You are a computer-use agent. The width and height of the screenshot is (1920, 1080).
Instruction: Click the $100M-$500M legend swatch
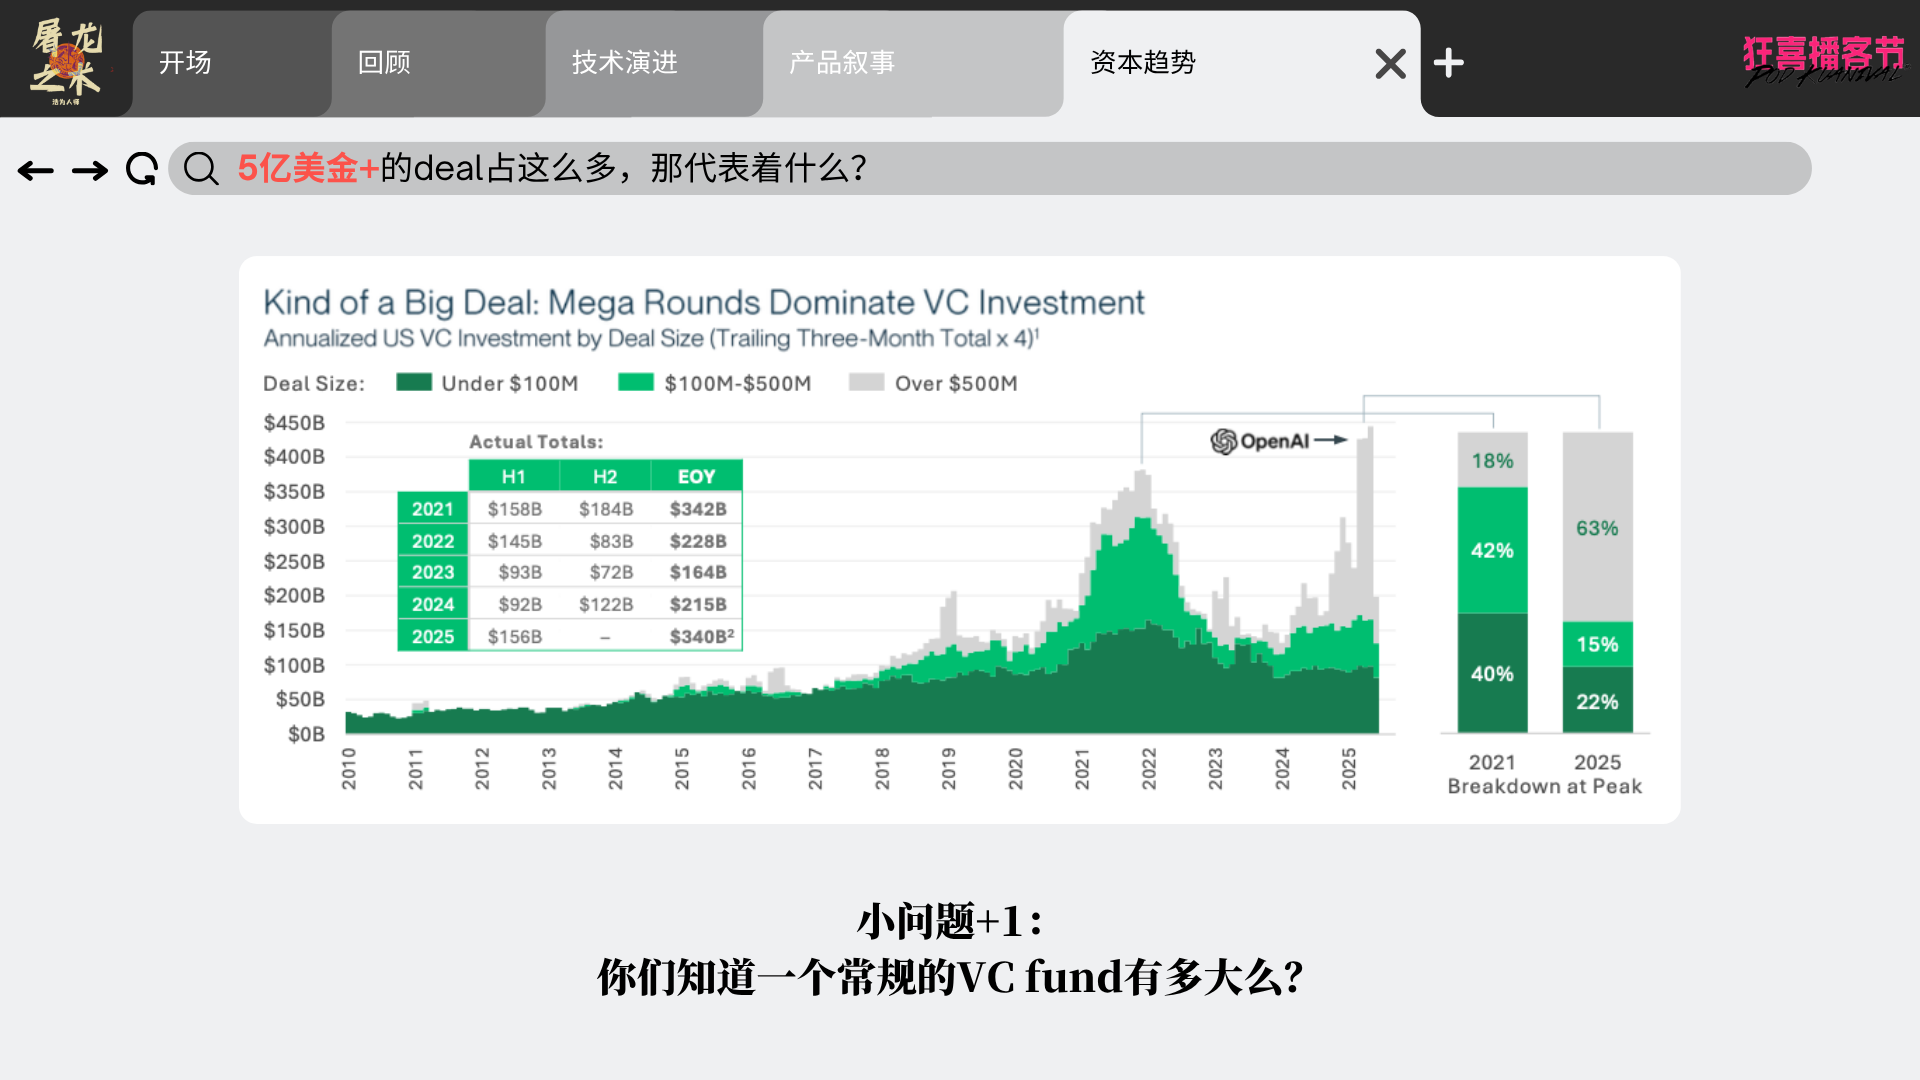pyautogui.click(x=635, y=383)
